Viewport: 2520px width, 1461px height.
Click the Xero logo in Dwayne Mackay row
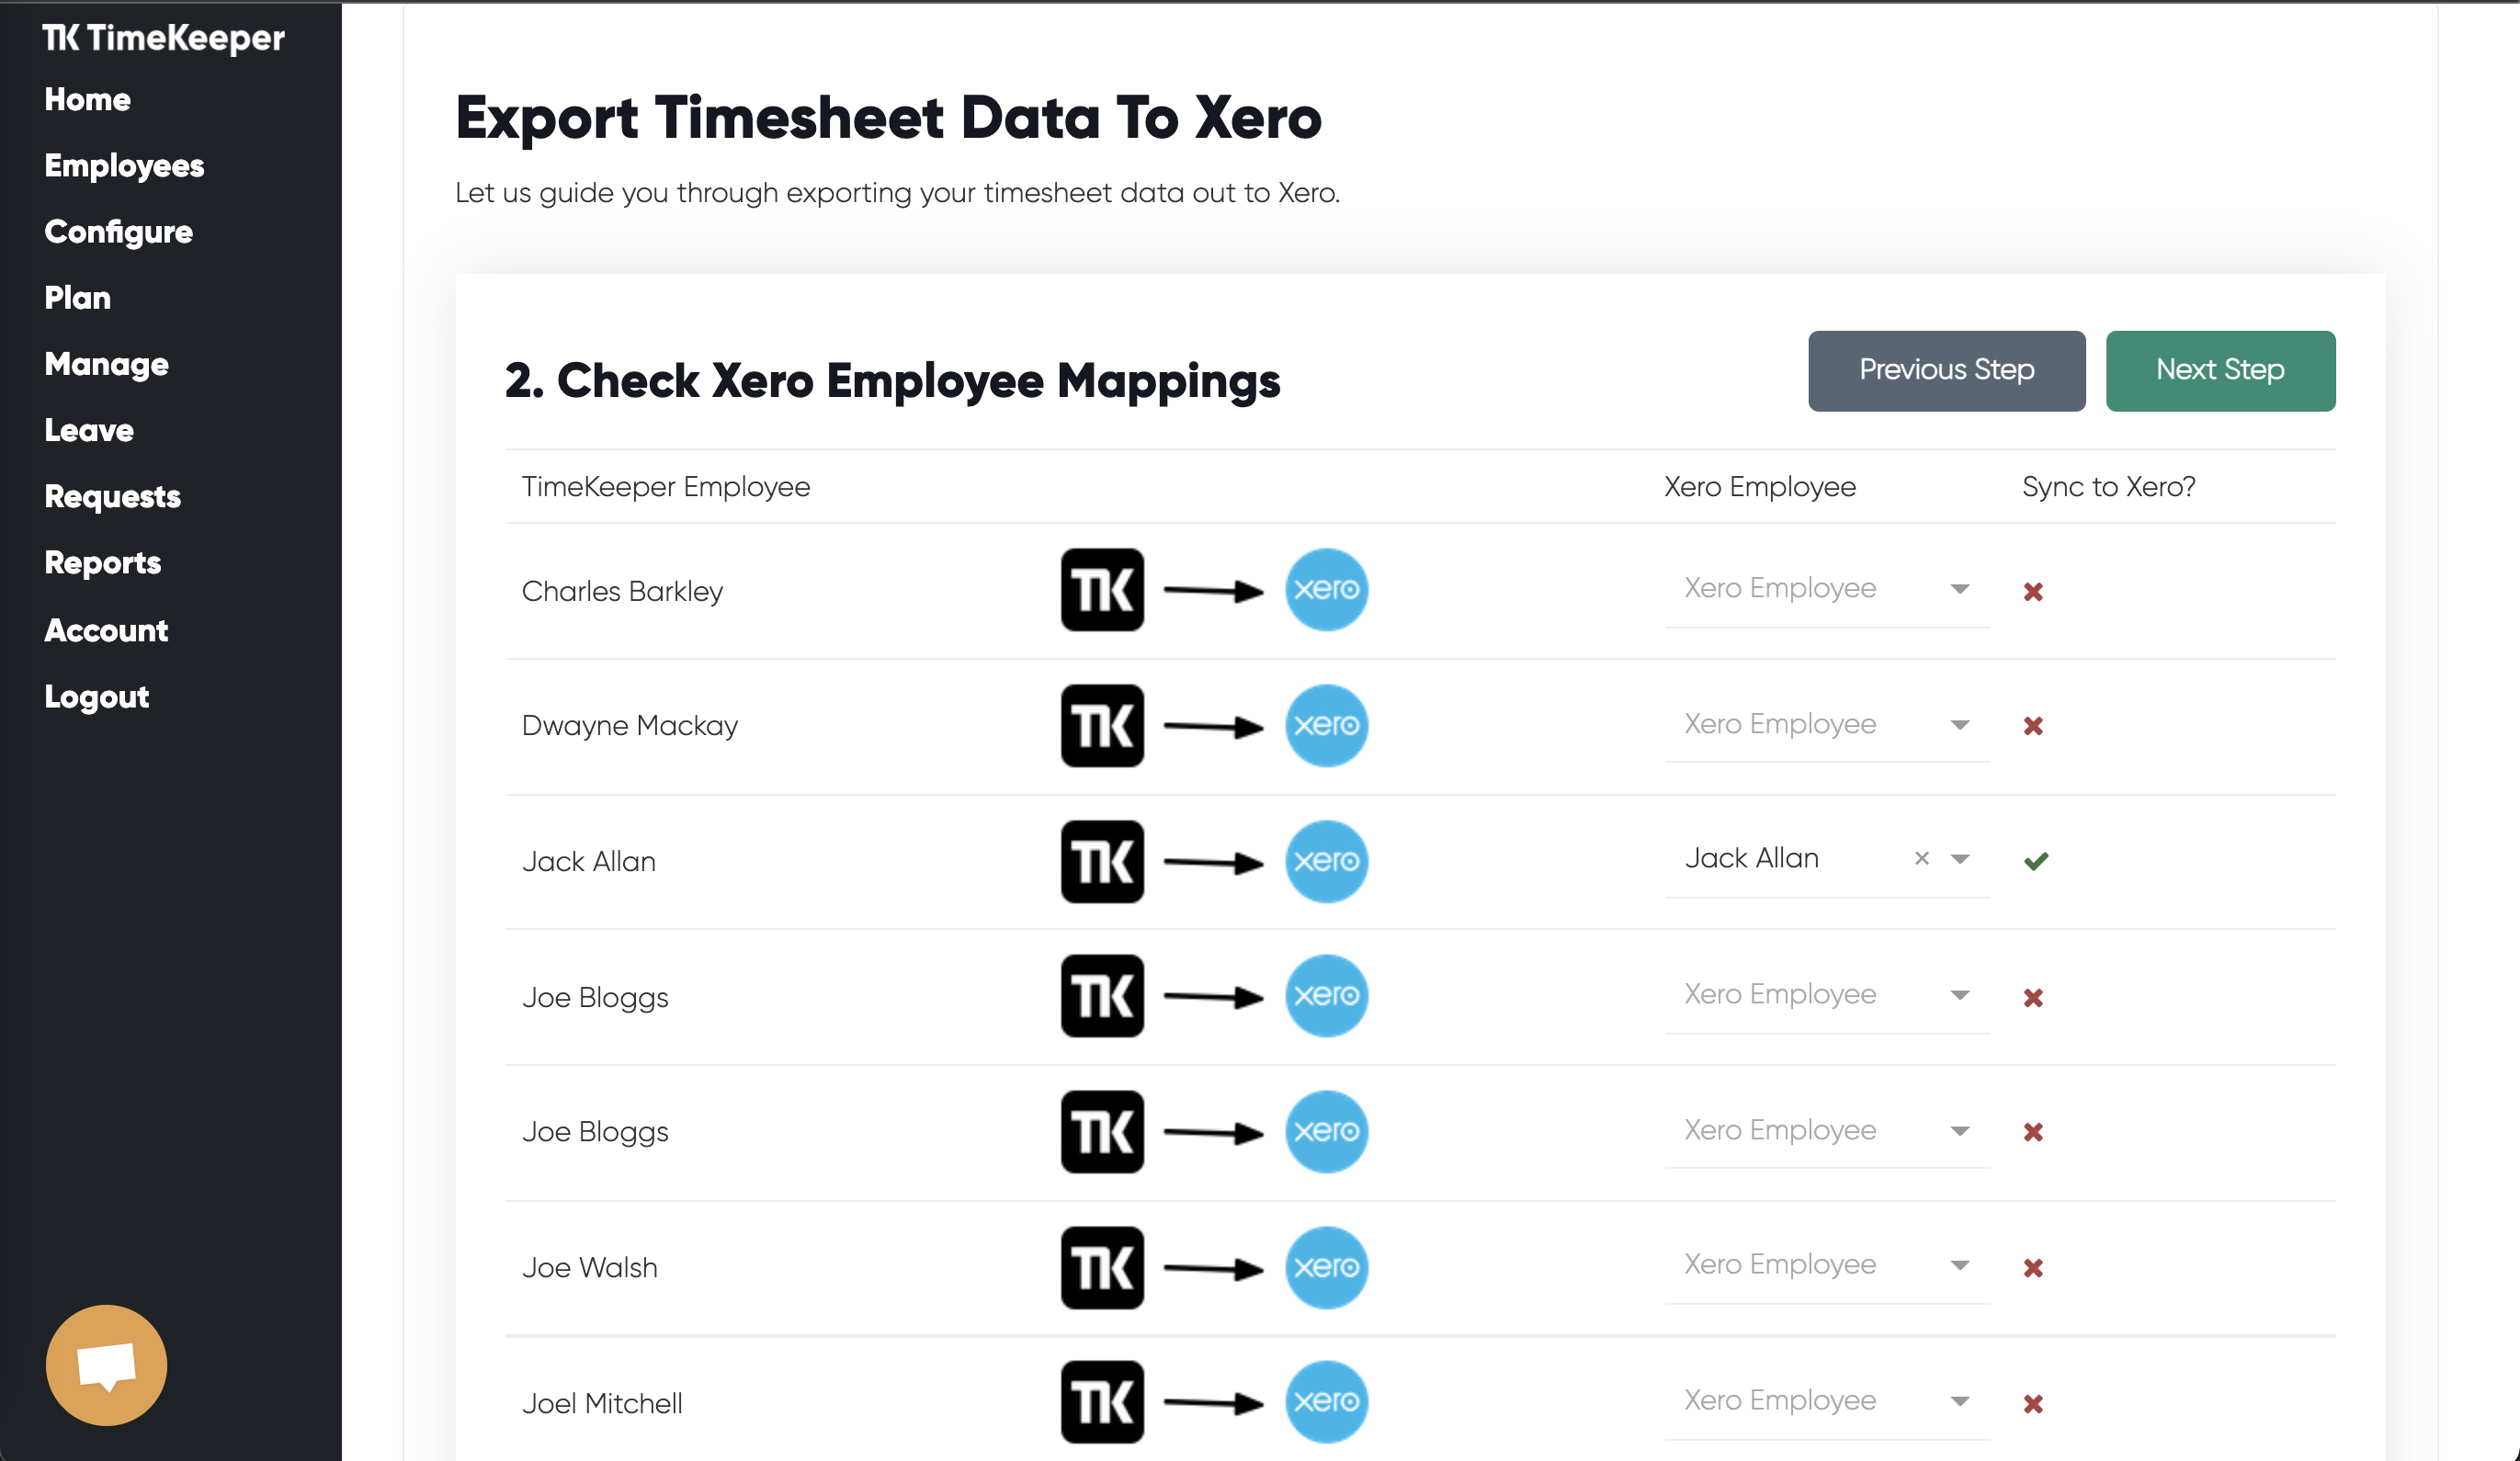coord(1326,725)
